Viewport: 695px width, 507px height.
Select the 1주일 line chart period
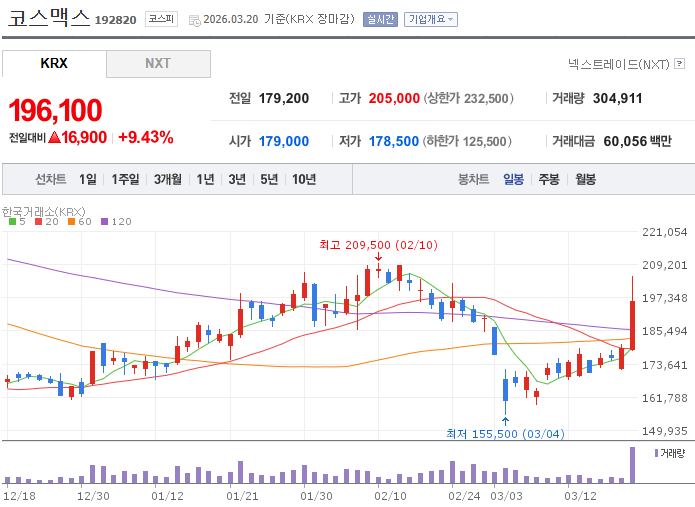point(125,179)
